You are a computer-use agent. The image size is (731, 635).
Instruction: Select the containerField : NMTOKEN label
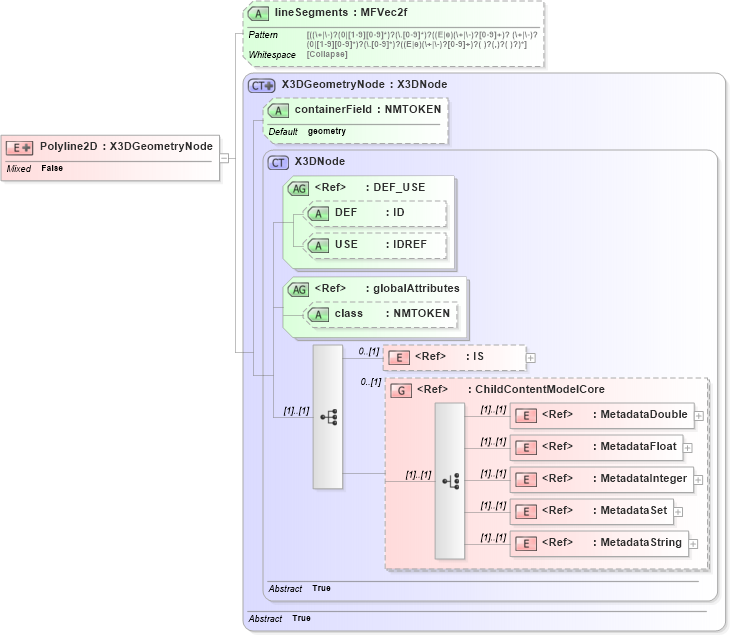368,110
